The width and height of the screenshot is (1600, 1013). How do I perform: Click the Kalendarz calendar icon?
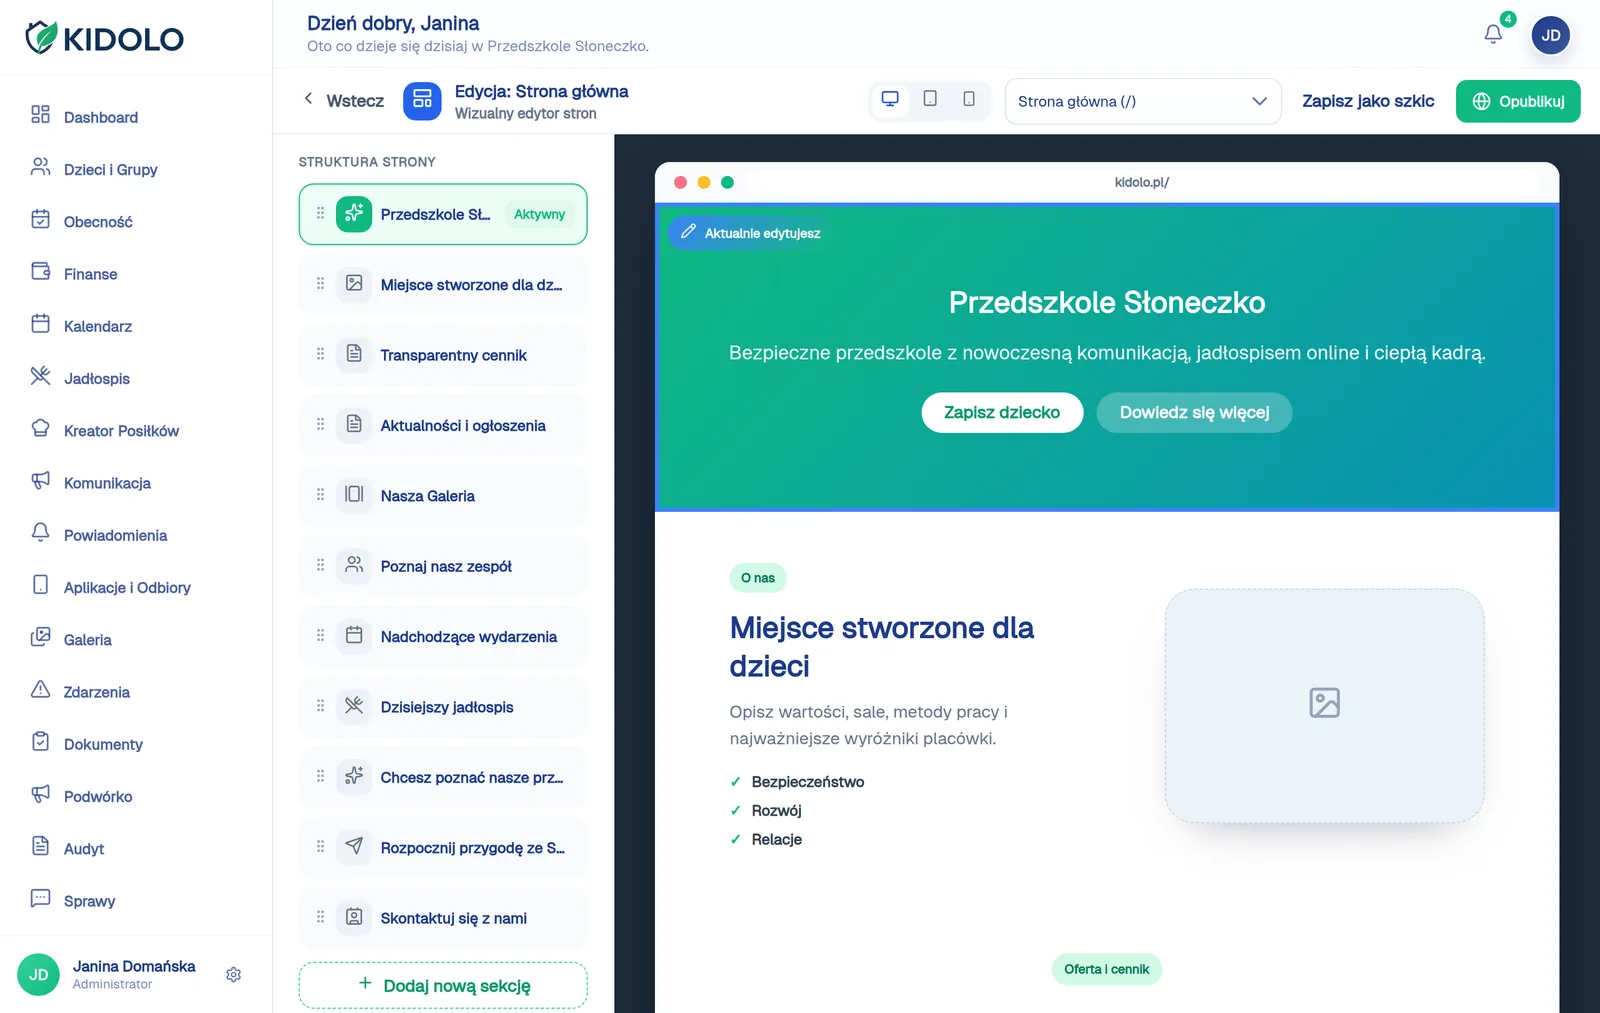40,324
